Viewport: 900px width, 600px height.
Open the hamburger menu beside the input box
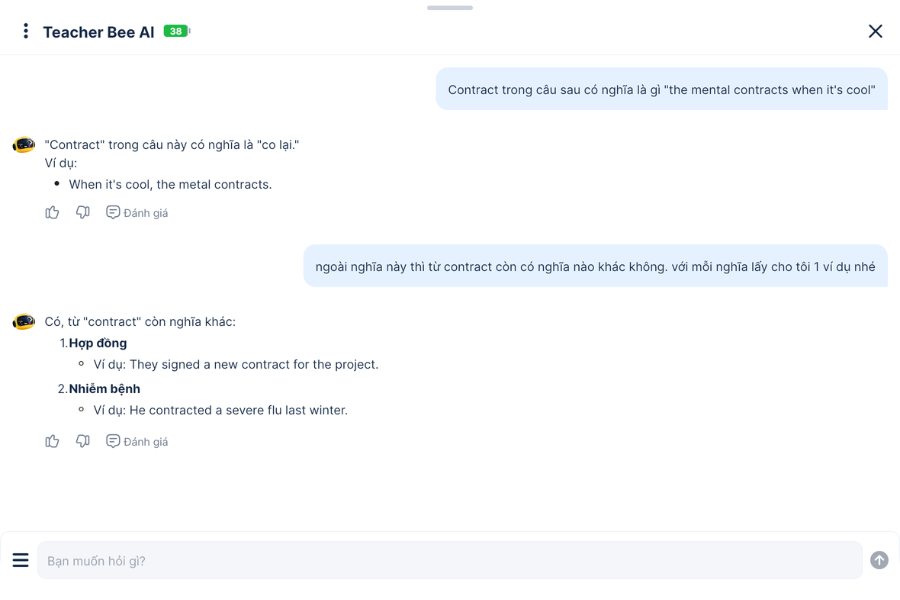coord(20,560)
